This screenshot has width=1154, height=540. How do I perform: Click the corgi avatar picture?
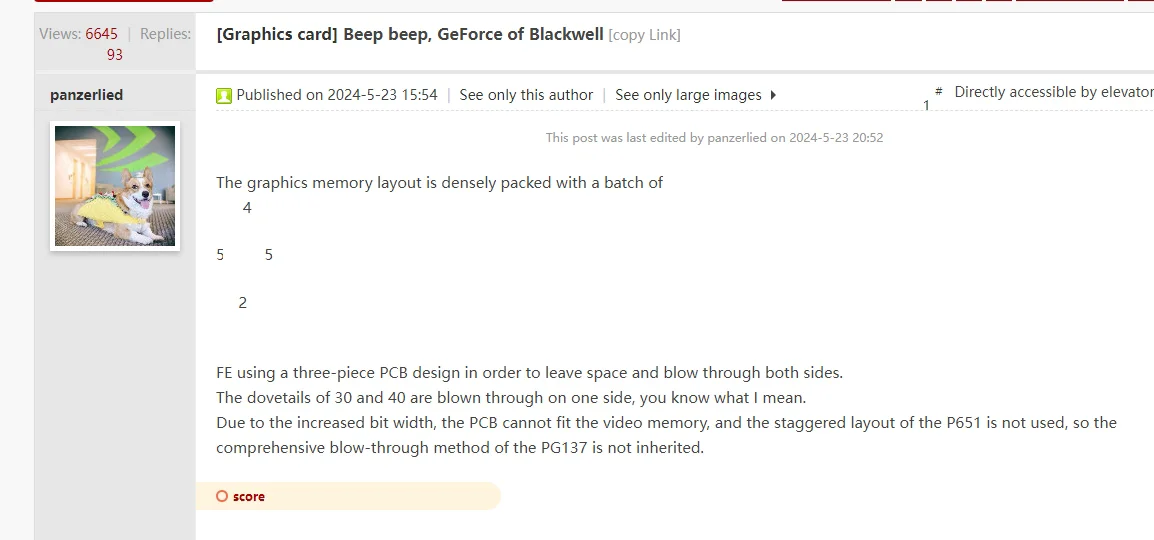(115, 186)
